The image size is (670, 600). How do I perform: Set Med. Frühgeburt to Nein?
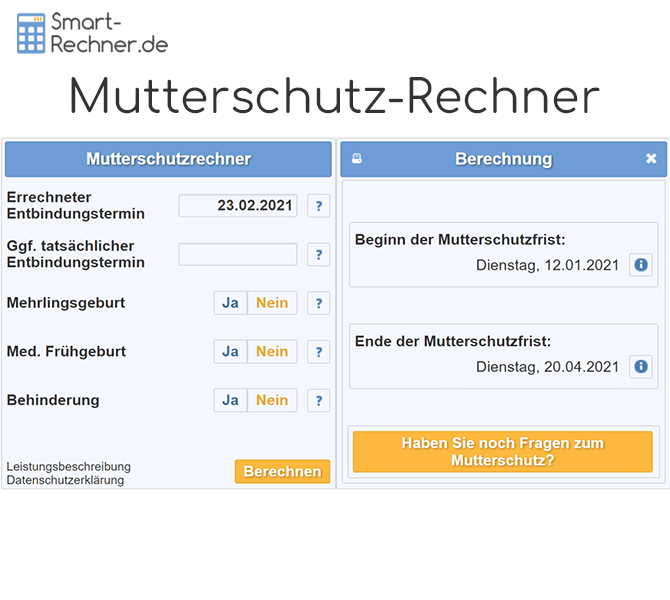[x=272, y=352]
